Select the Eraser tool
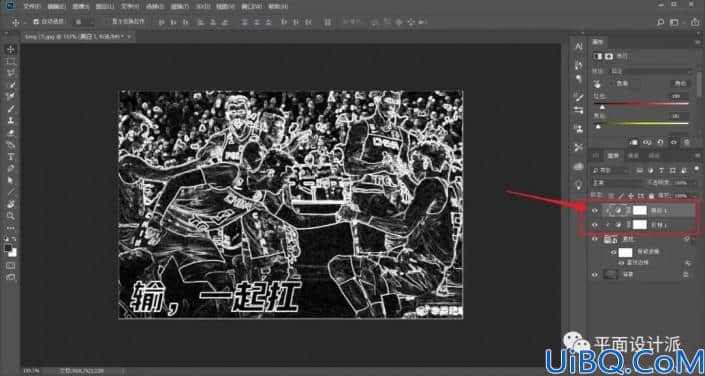Screen dimensions: 705x376 pyautogui.click(x=12, y=133)
